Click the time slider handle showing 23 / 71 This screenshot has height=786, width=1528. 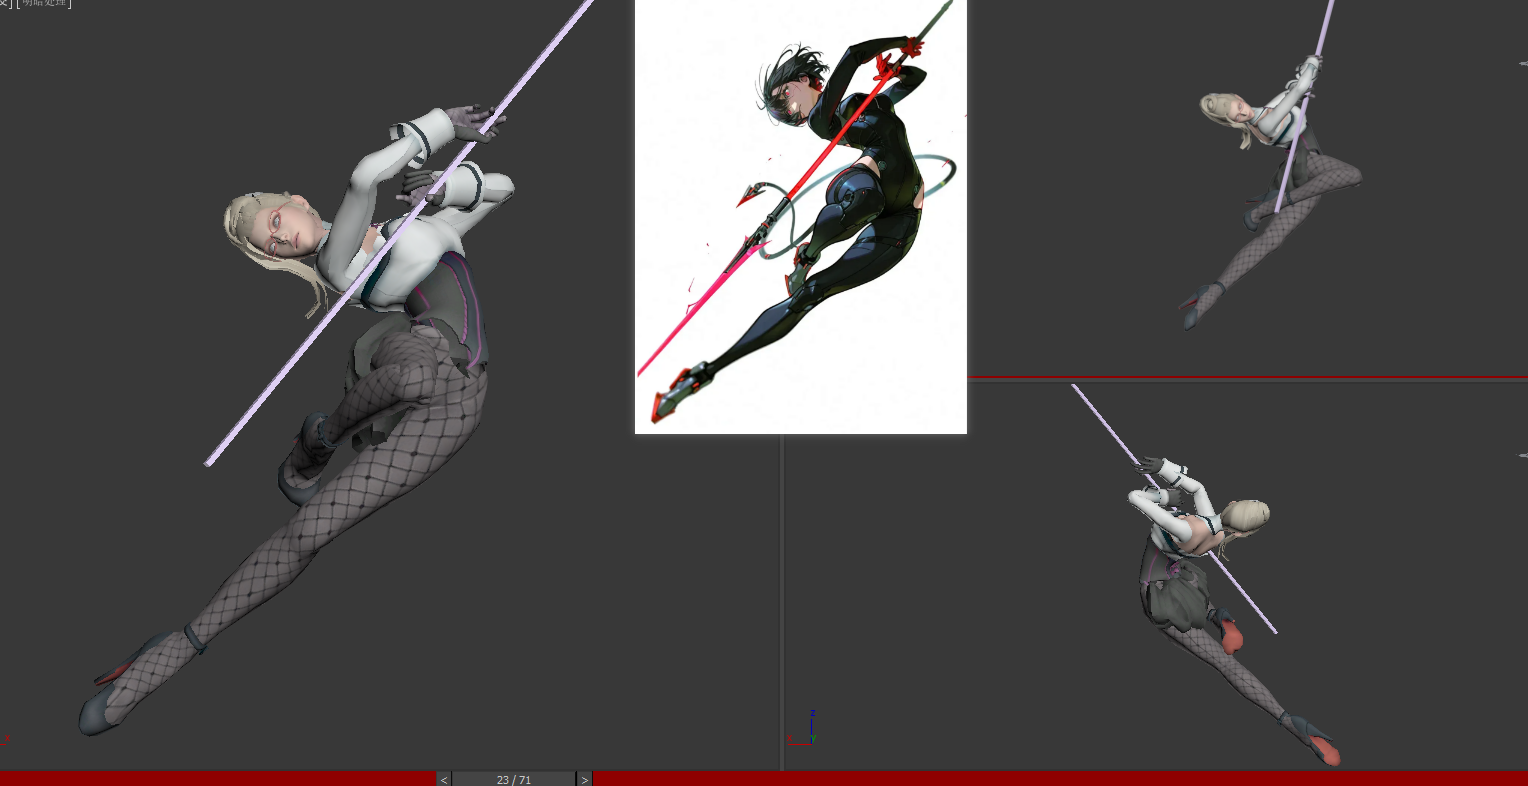coord(514,779)
